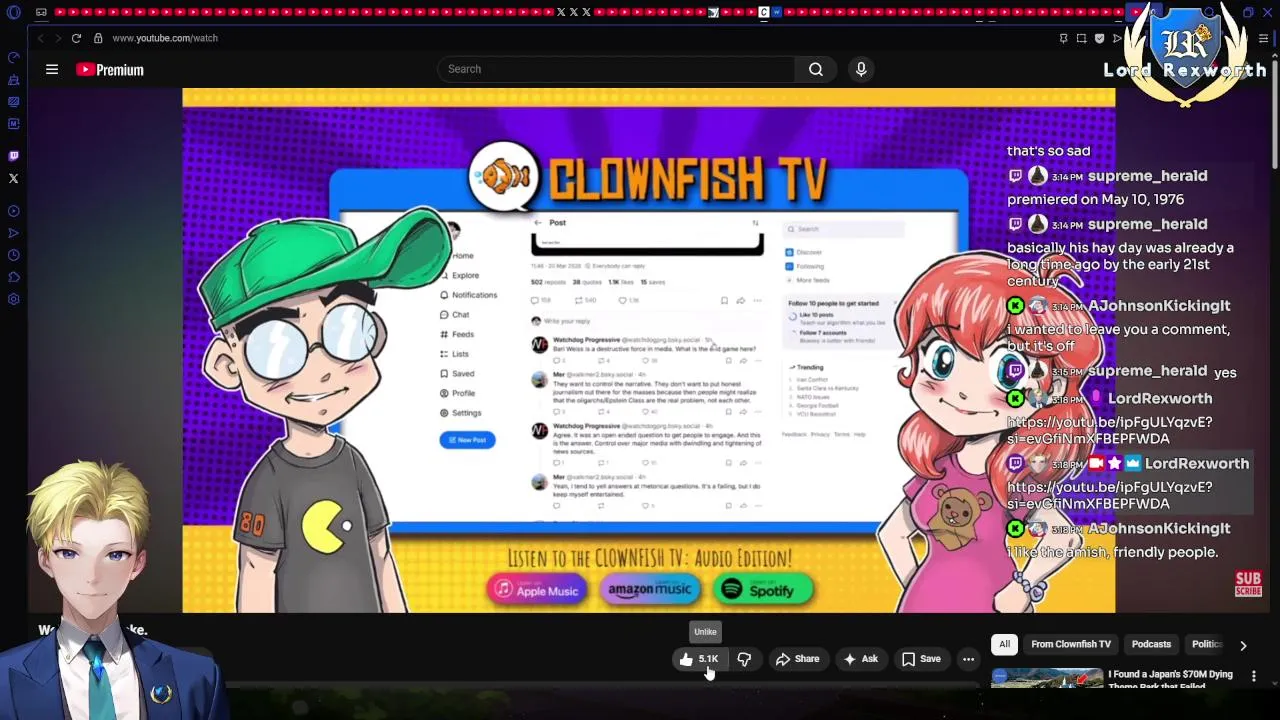
Task: Open the YouTube hamburger guide menu
Action: point(52,70)
